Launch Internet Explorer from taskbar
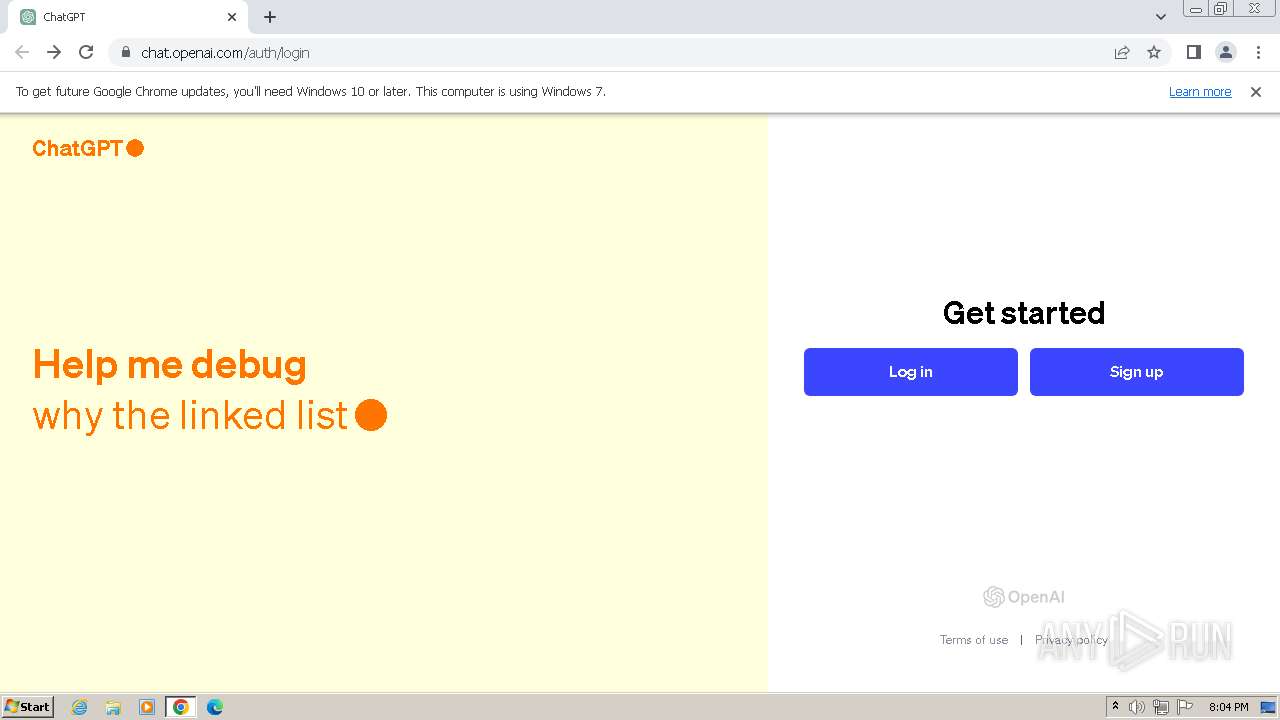Image resolution: width=1280 pixels, height=720 pixels. click(79, 707)
